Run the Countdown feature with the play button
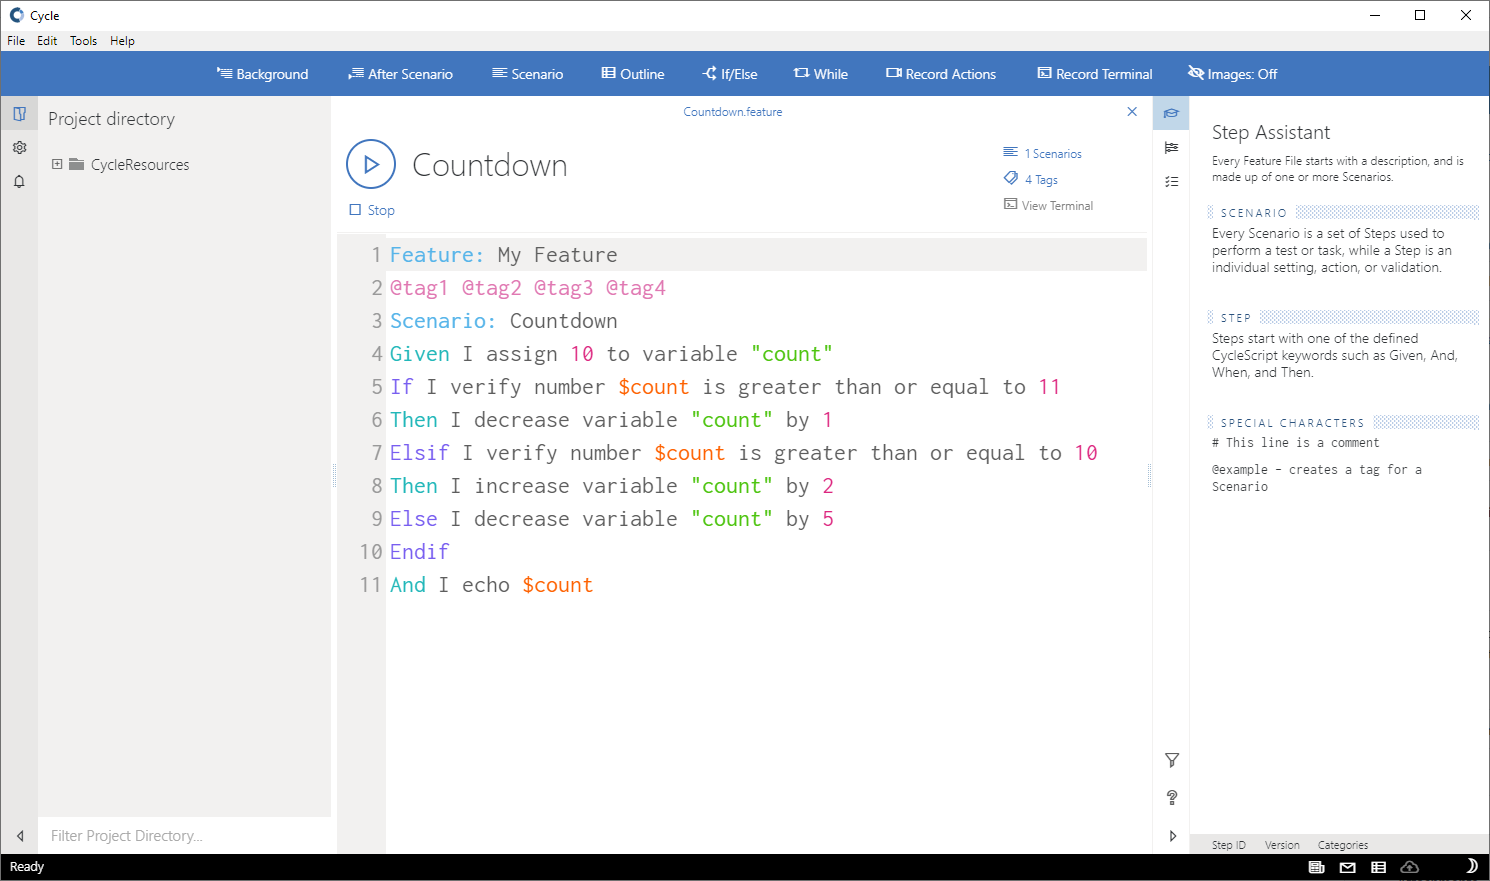Screen dimensions: 1490x881 point(371,164)
